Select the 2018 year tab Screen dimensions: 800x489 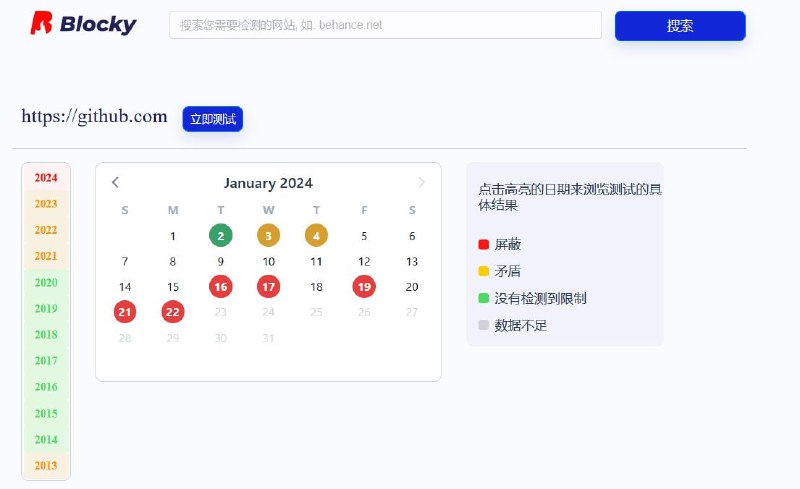click(46, 334)
